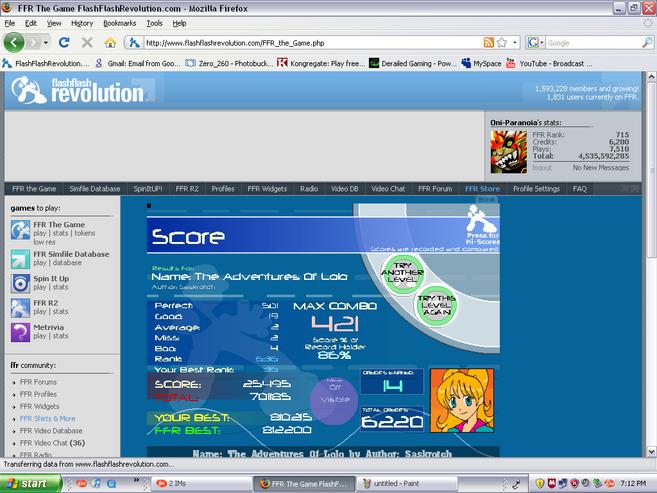Open the back-forward history dropdown arrow
This screenshot has width=657, height=493.
[46, 42]
